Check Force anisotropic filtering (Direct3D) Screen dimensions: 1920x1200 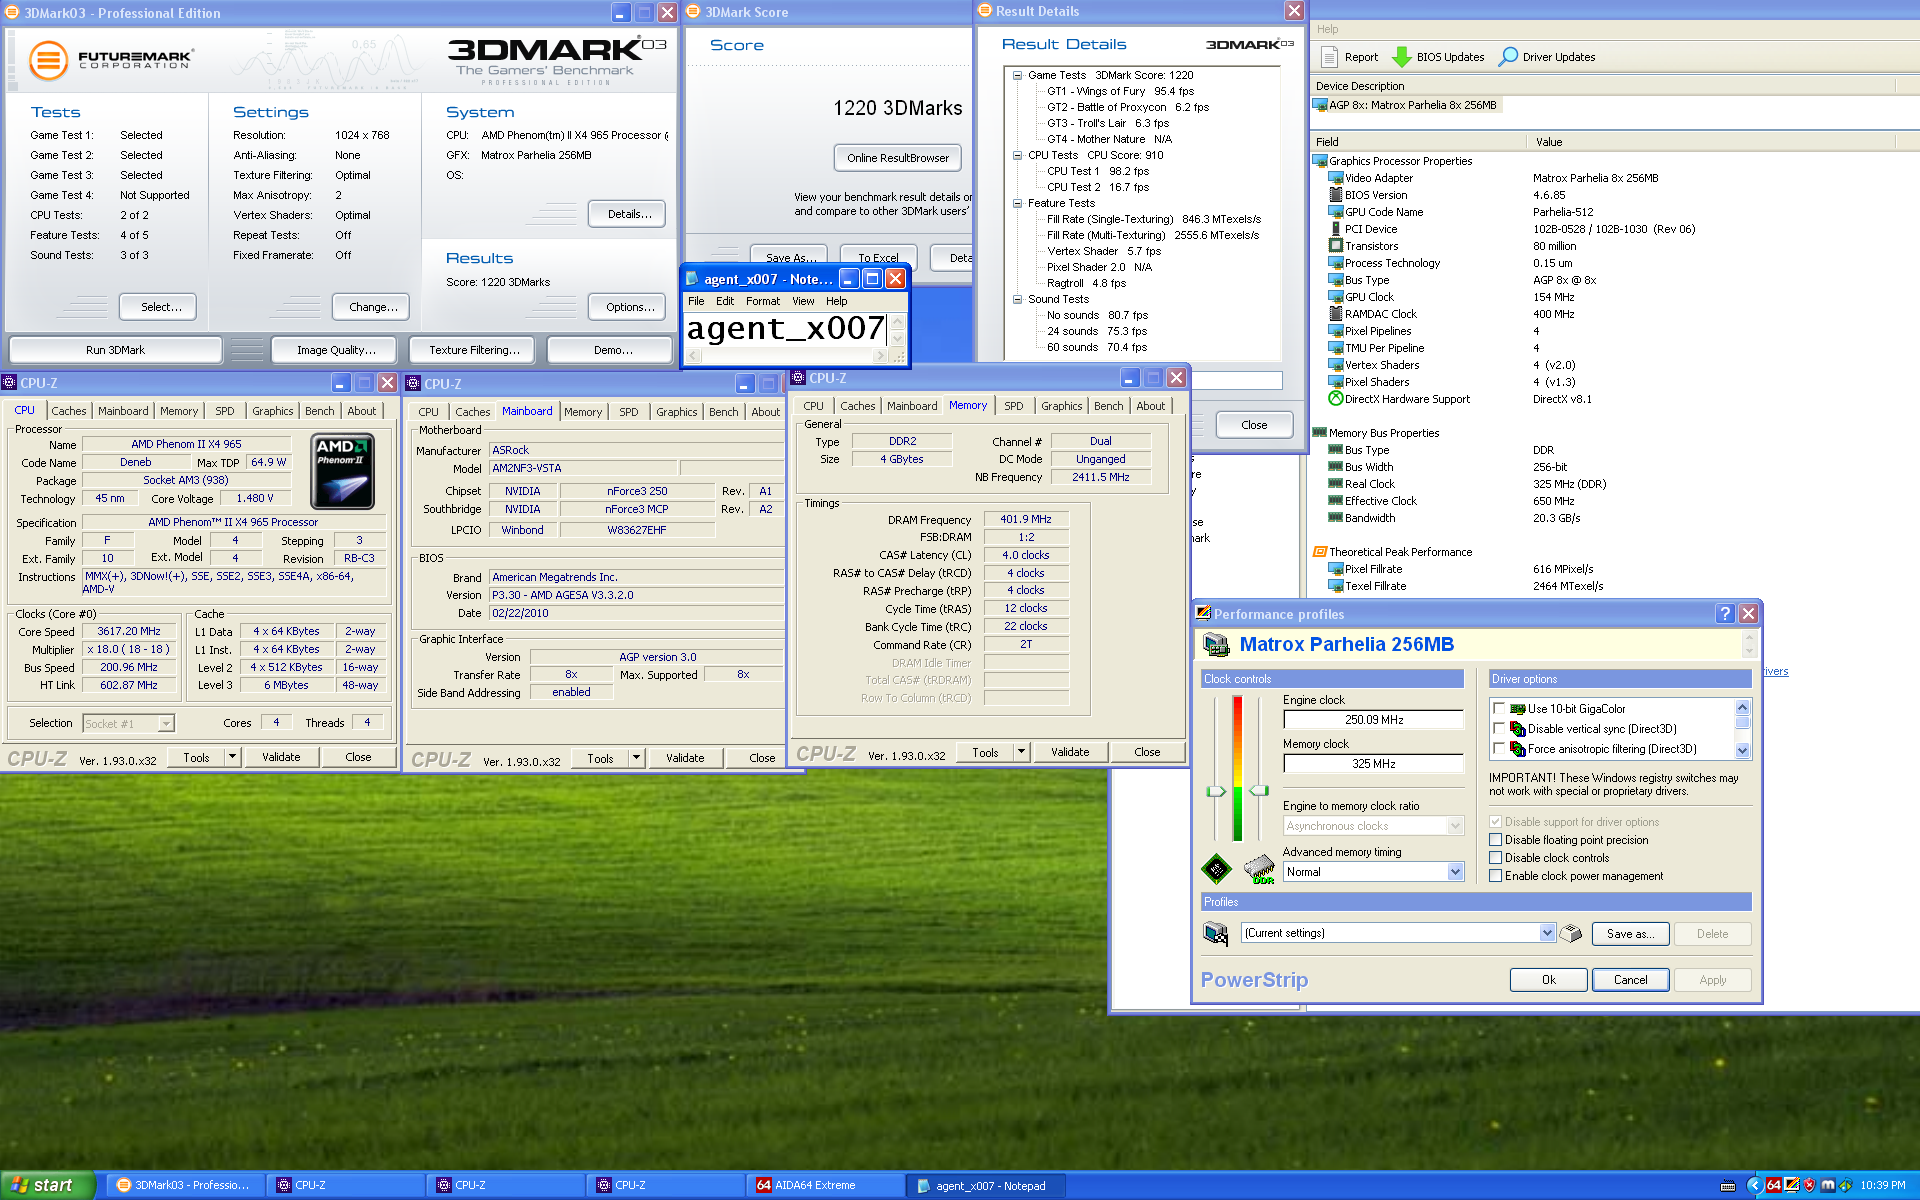pyautogui.click(x=1499, y=749)
